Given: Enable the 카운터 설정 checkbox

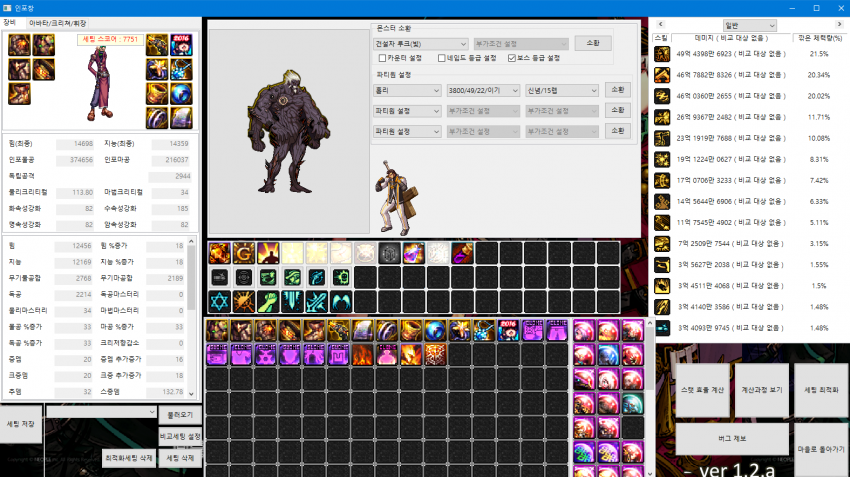Looking at the screenshot, I should point(369,58).
